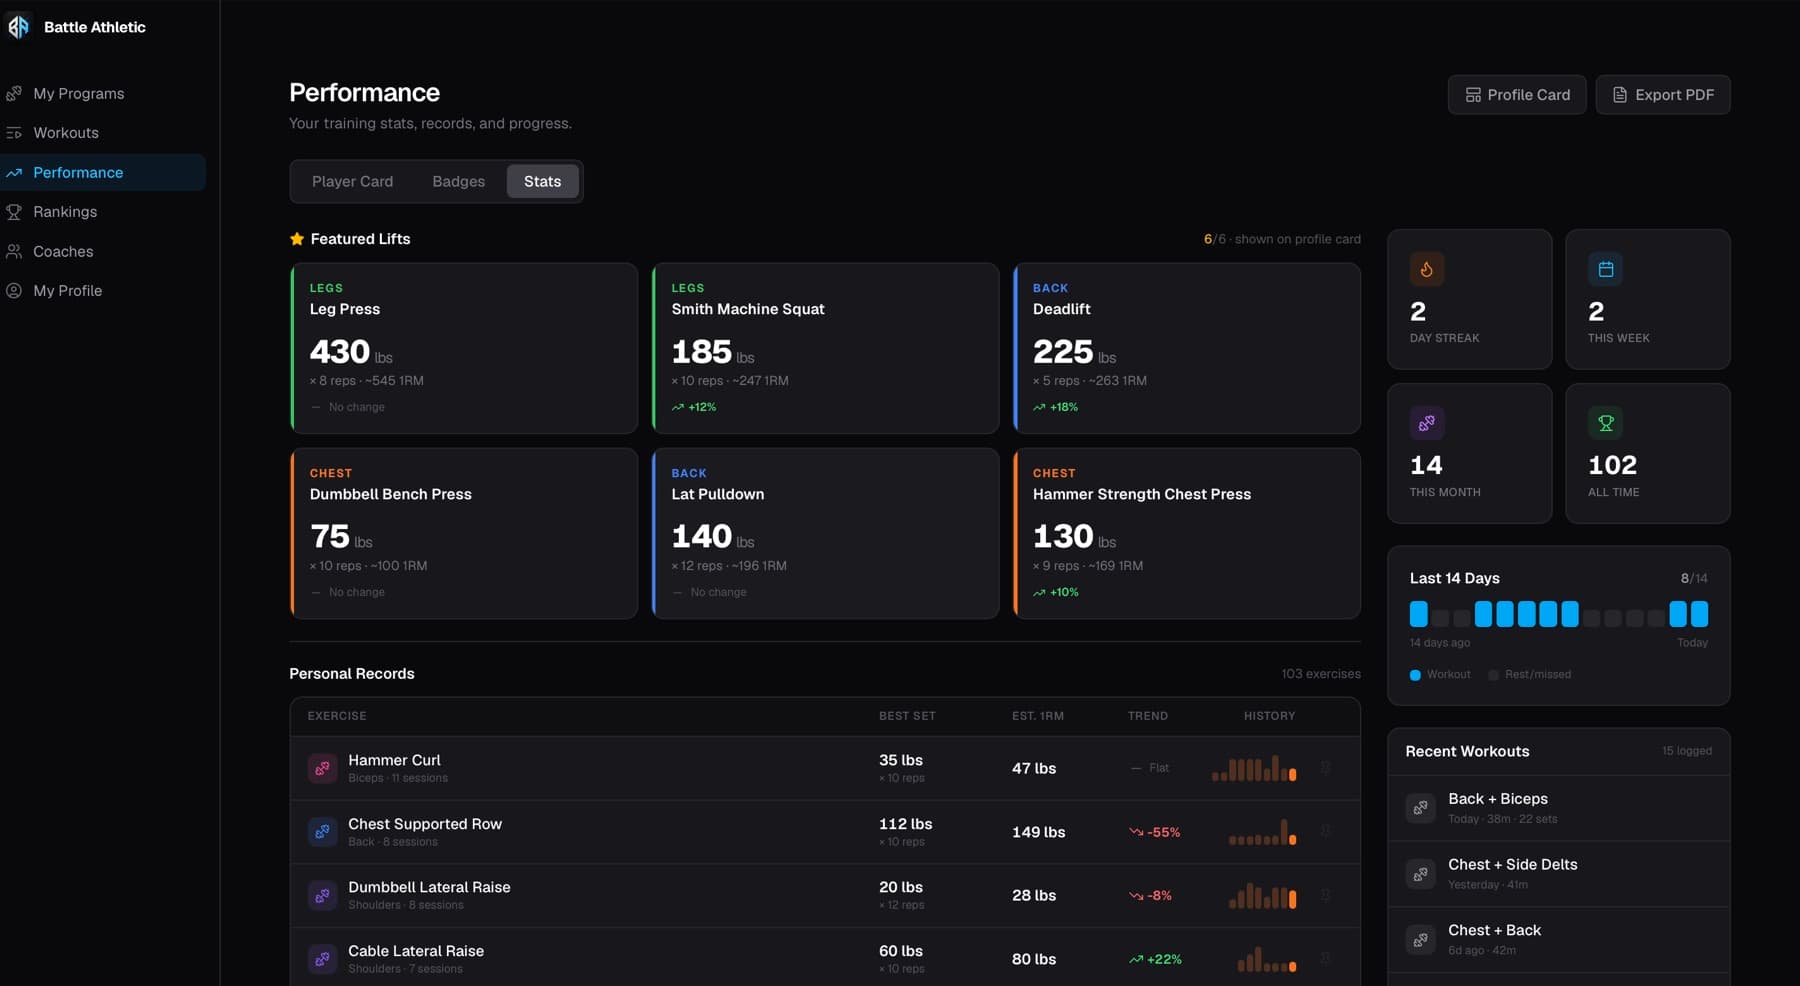Select the Stats tab
Screen dimensions: 1800x986
tap(542, 182)
